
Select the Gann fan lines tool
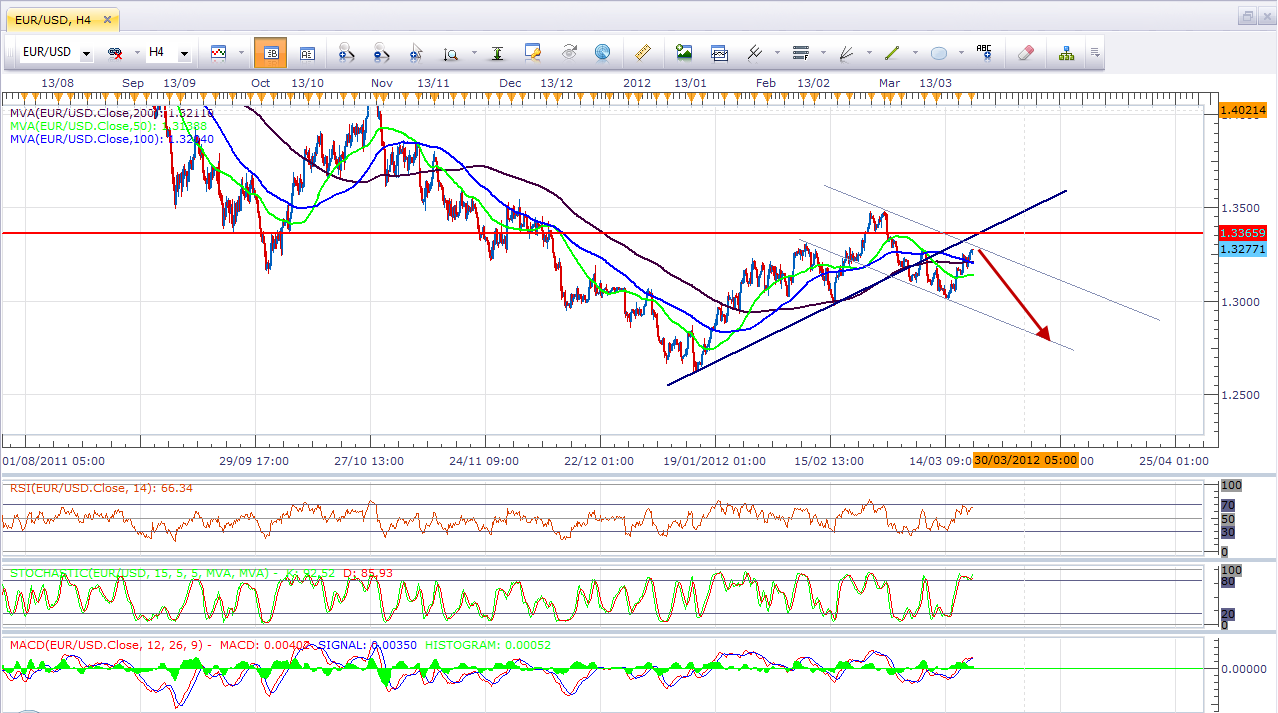pyautogui.click(x=846, y=52)
